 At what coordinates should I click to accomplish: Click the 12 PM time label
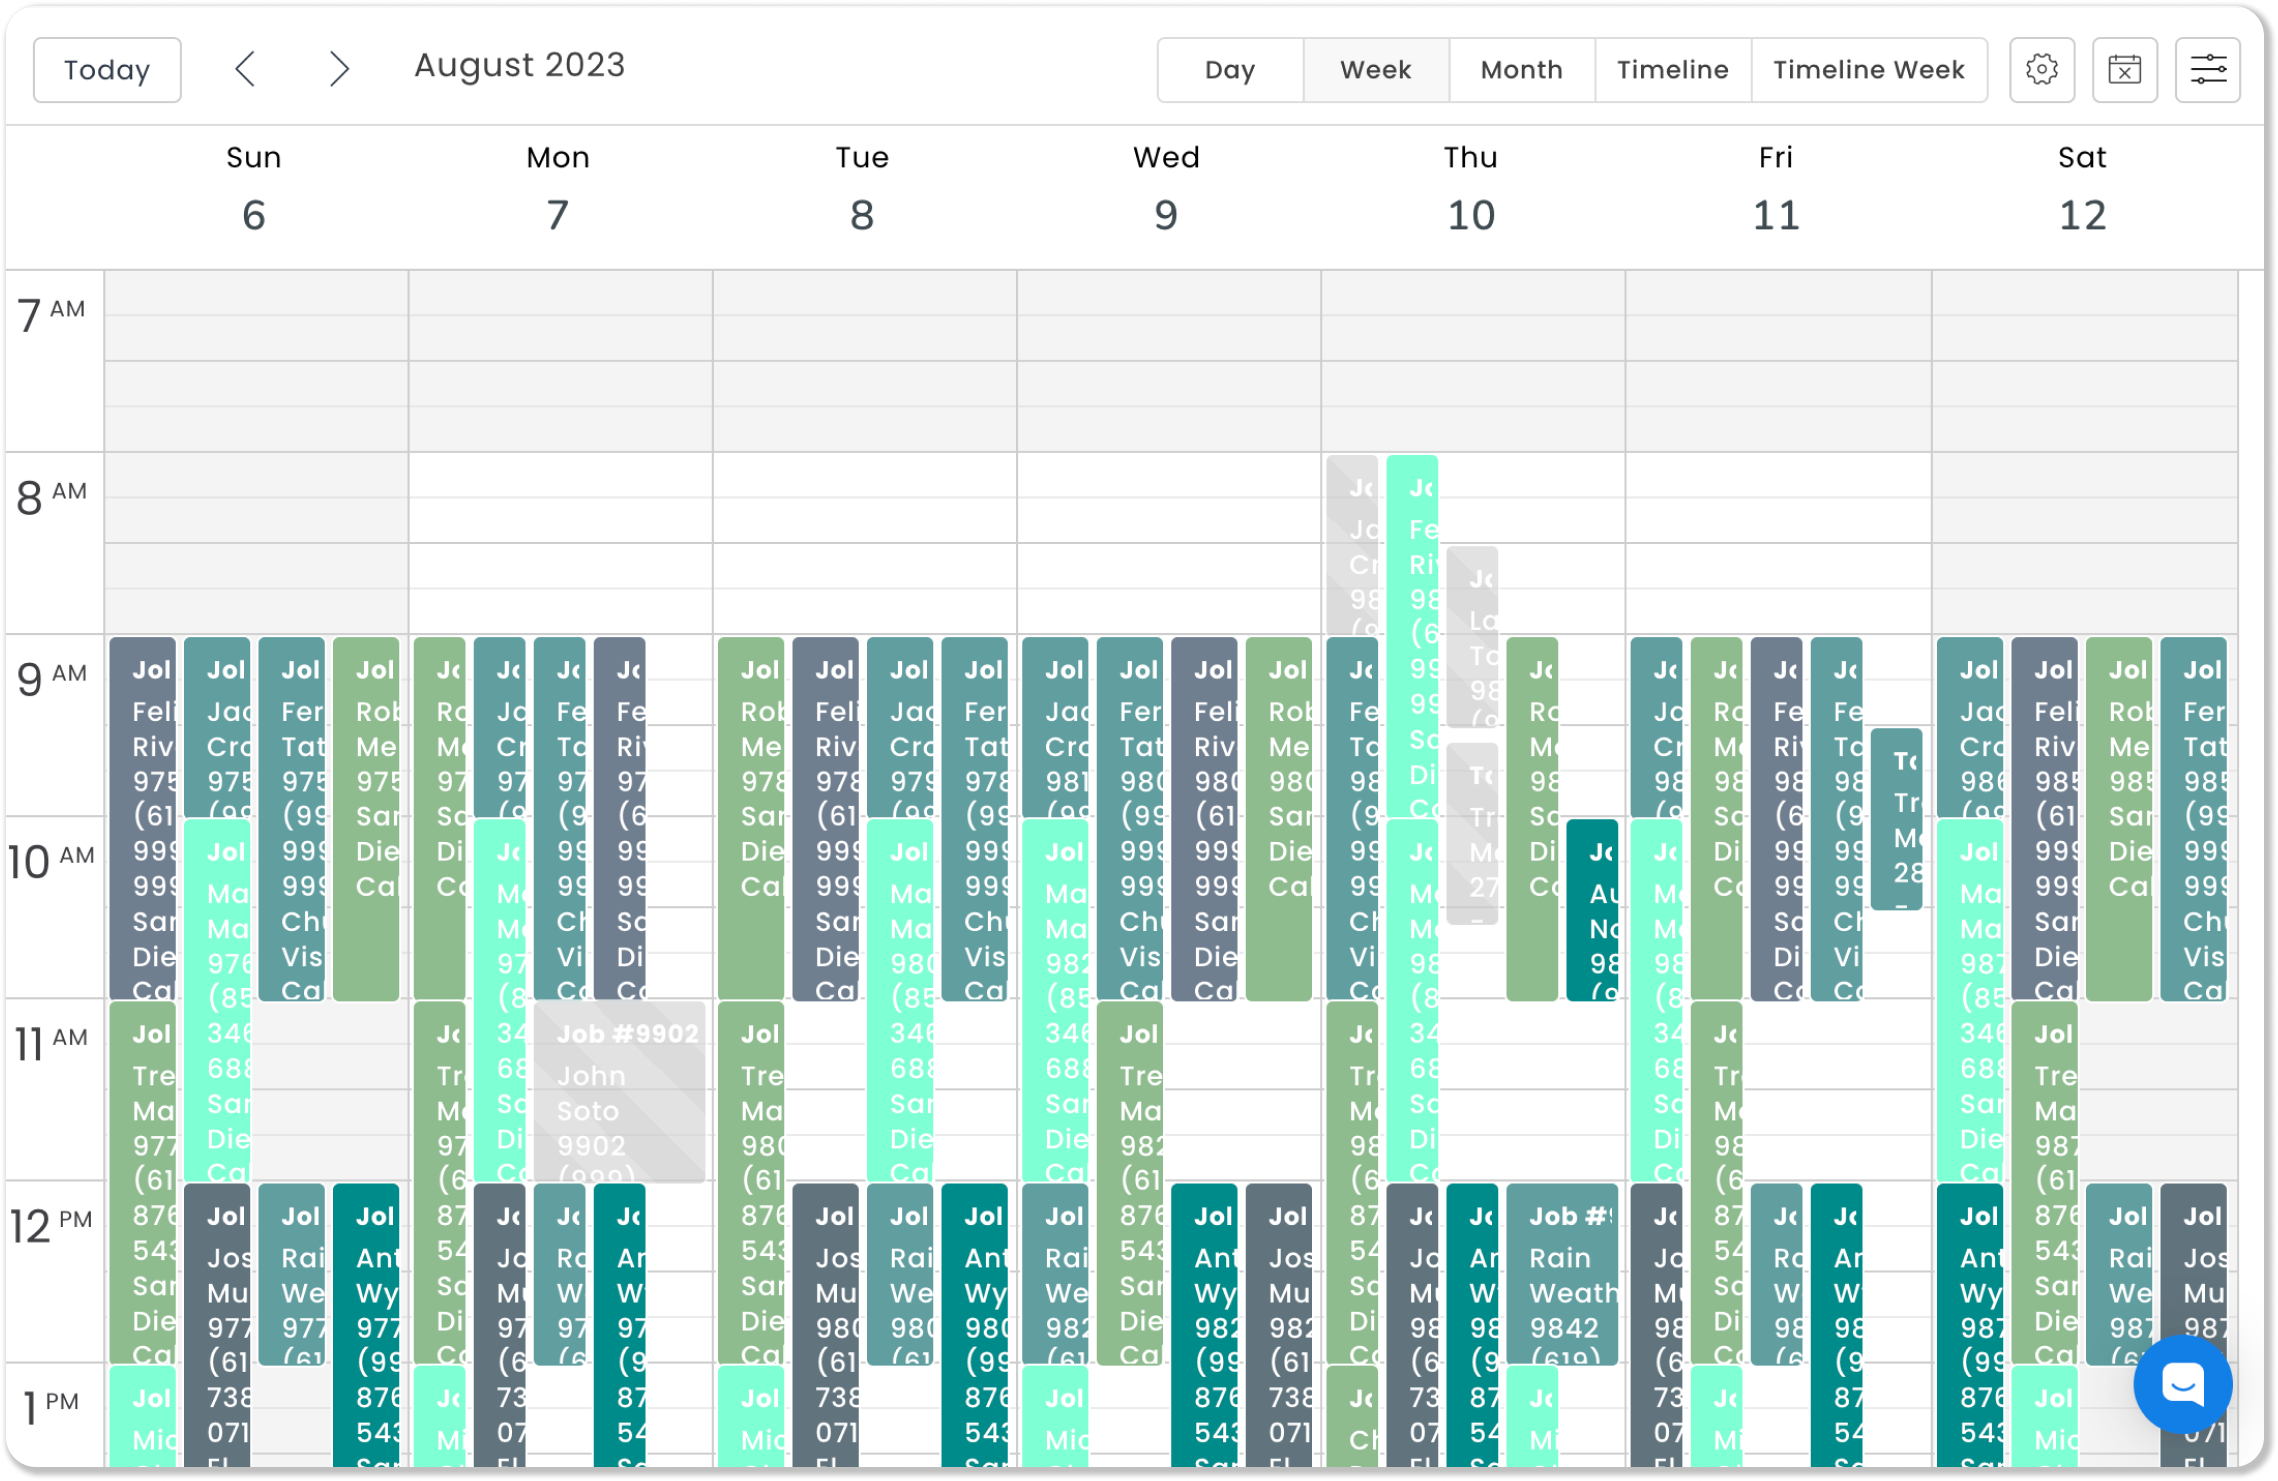pos(52,1225)
